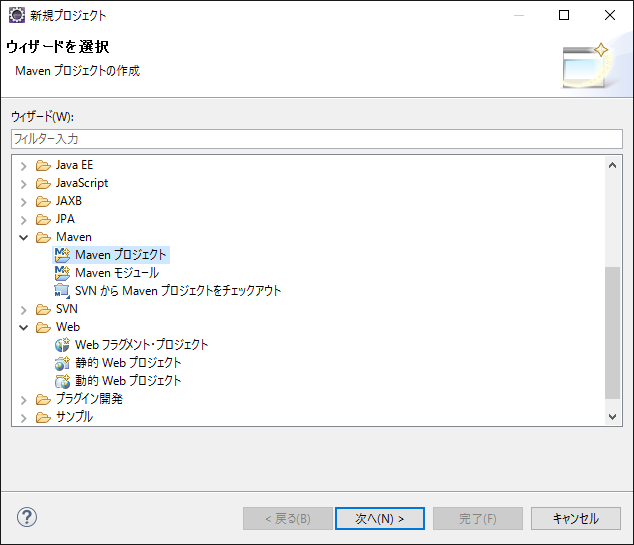Expand the サンプル category
Image resolution: width=634 pixels, height=545 pixels.
click(x=24, y=418)
